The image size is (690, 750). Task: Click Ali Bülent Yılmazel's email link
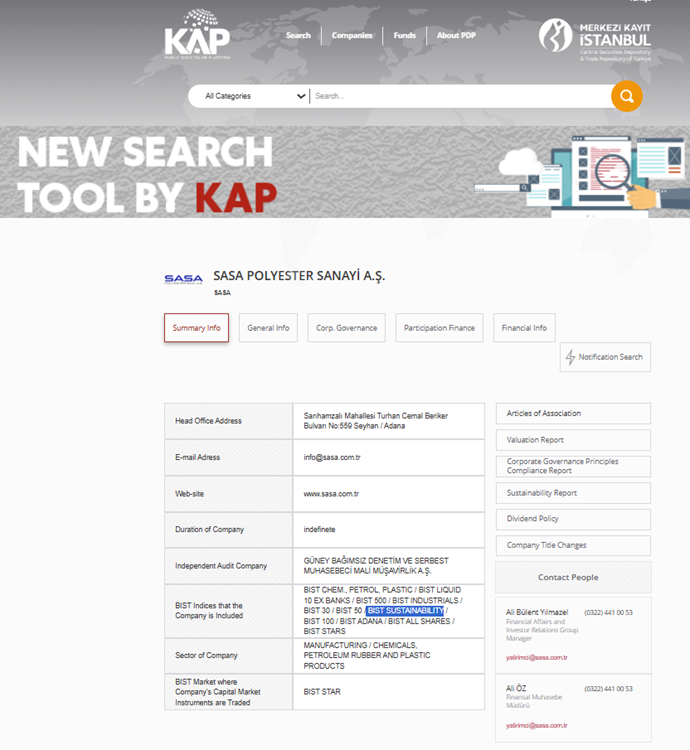tap(537, 658)
